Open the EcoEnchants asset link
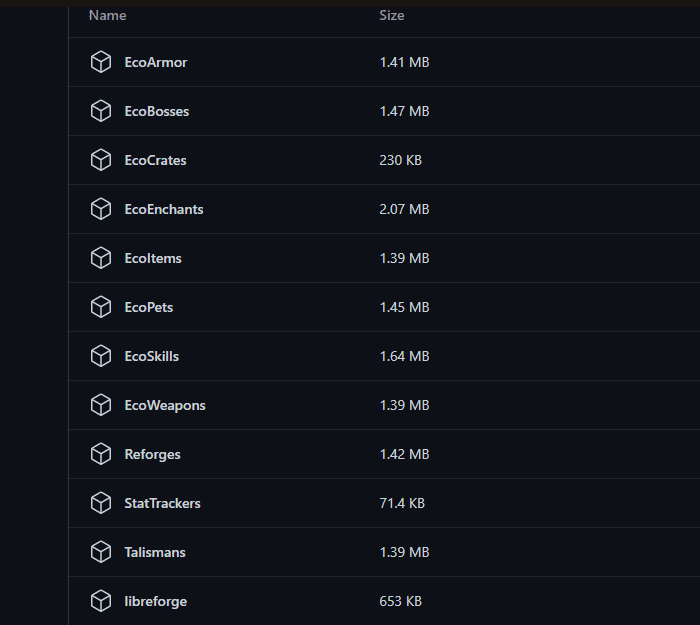The width and height of the screenshot is (700, 625). click(163, 209)
